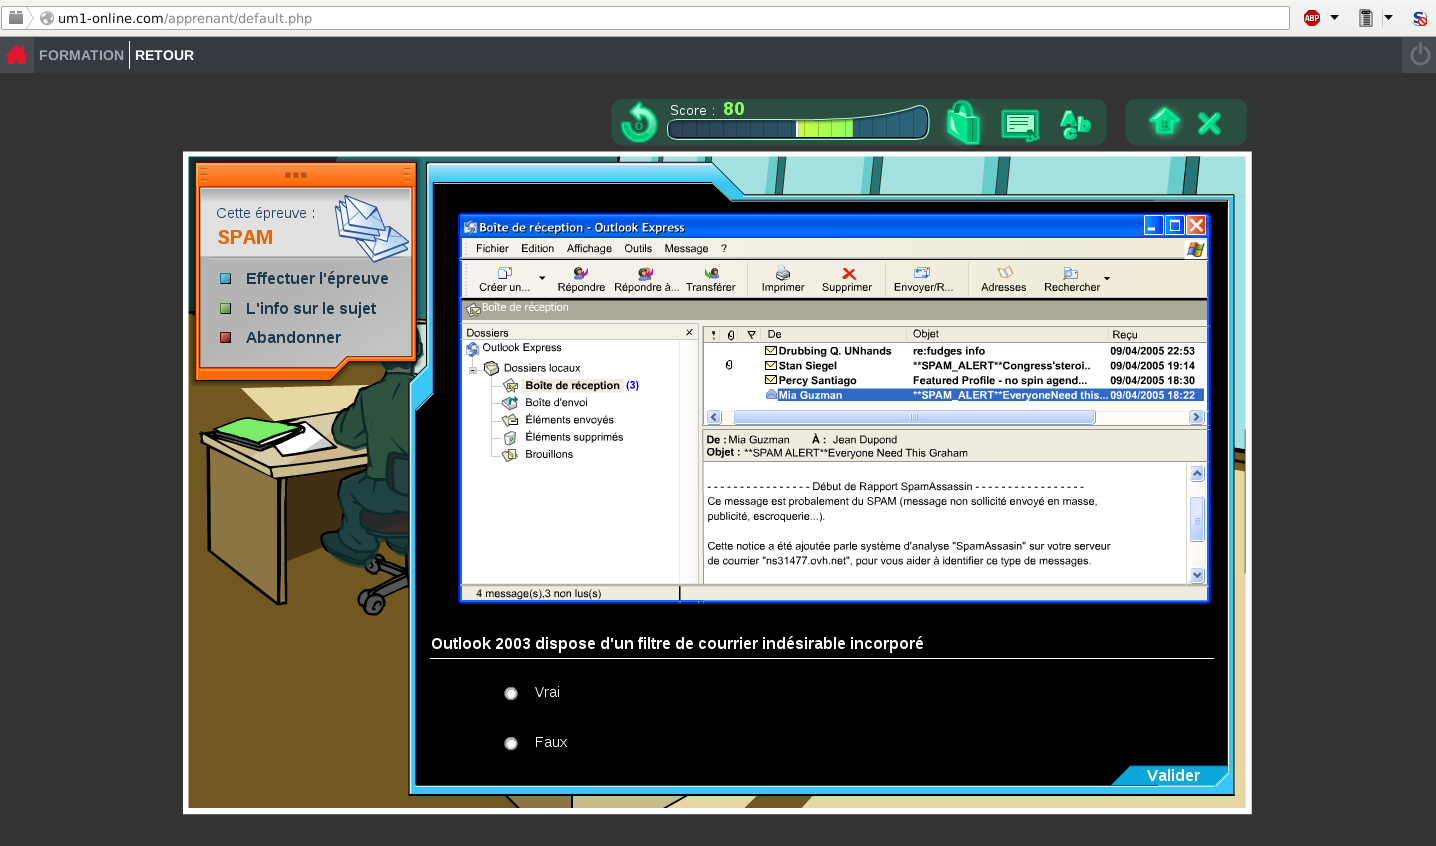Image resolution: width=1436 pixels, height=846 pixels.
Task: Click the Transférer toolbar icon
Action: [x=711, y=279]
